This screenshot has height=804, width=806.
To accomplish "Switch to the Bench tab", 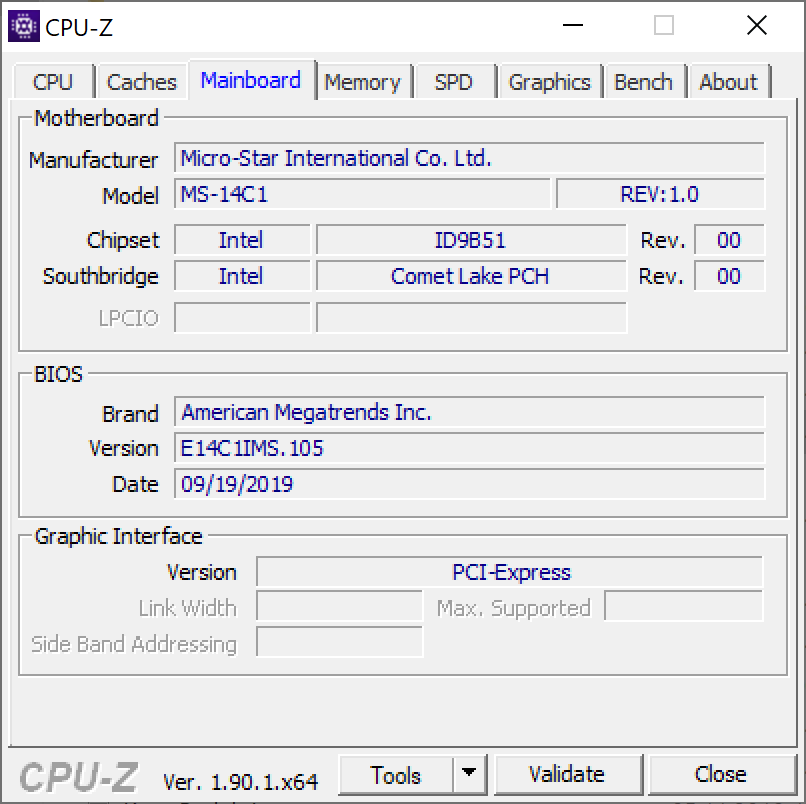I will [x=643, y=82].
